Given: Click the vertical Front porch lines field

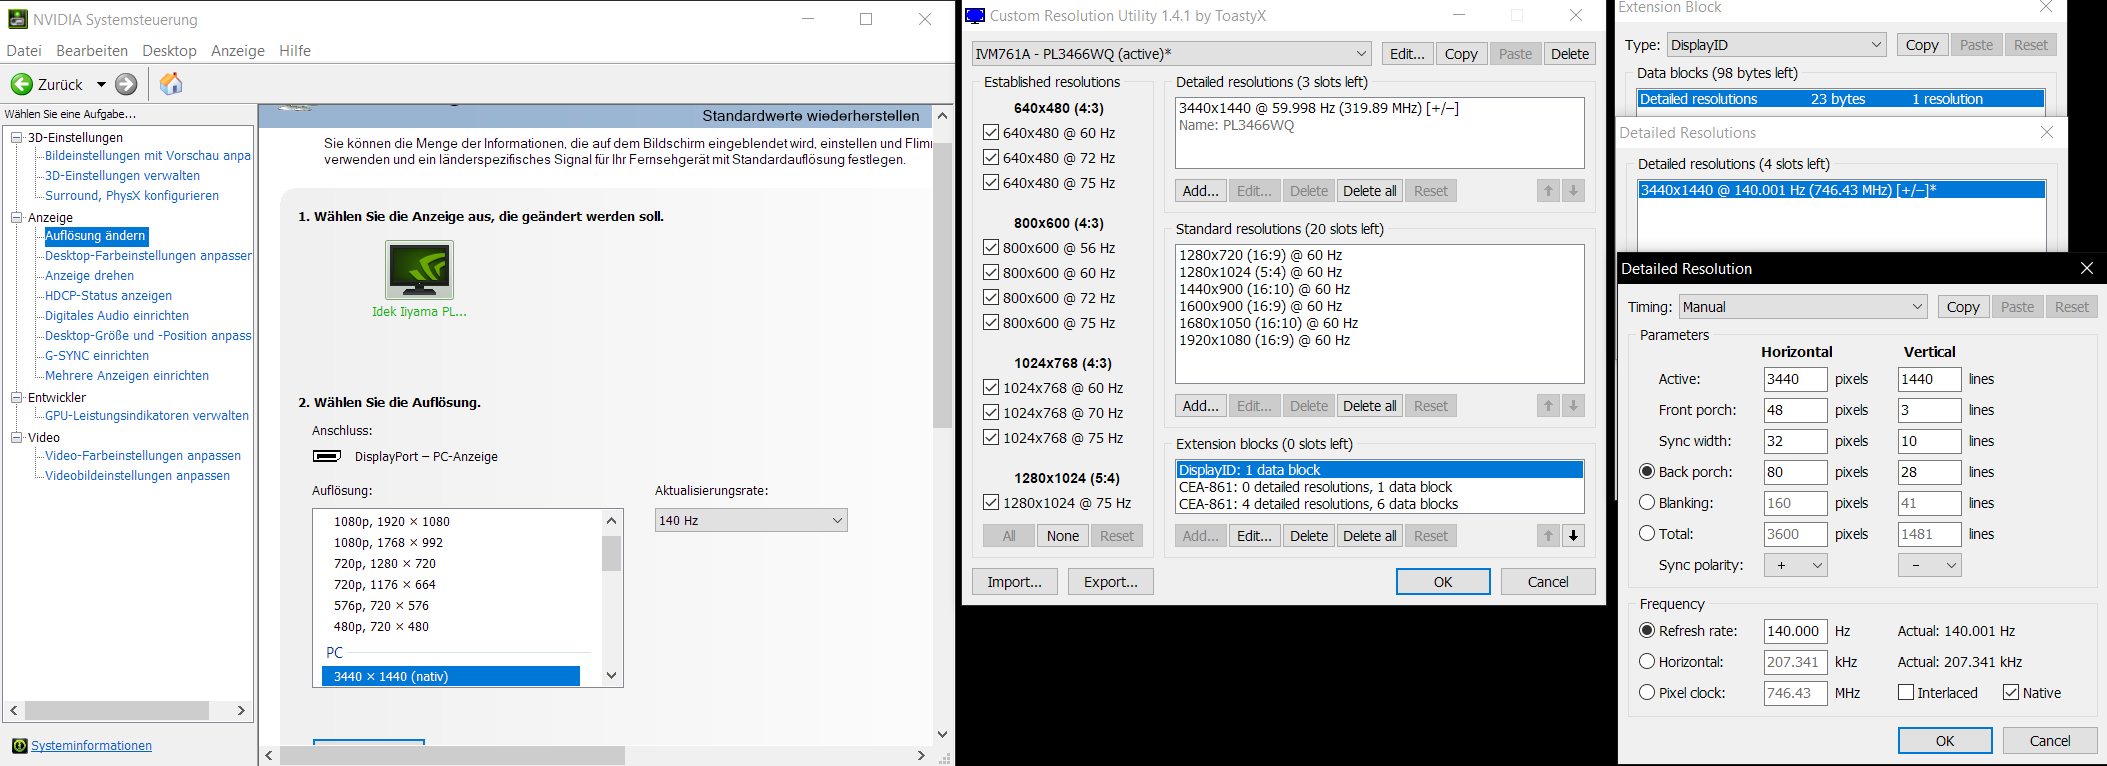Looking at the screenshot, I should click(1929, 410).
